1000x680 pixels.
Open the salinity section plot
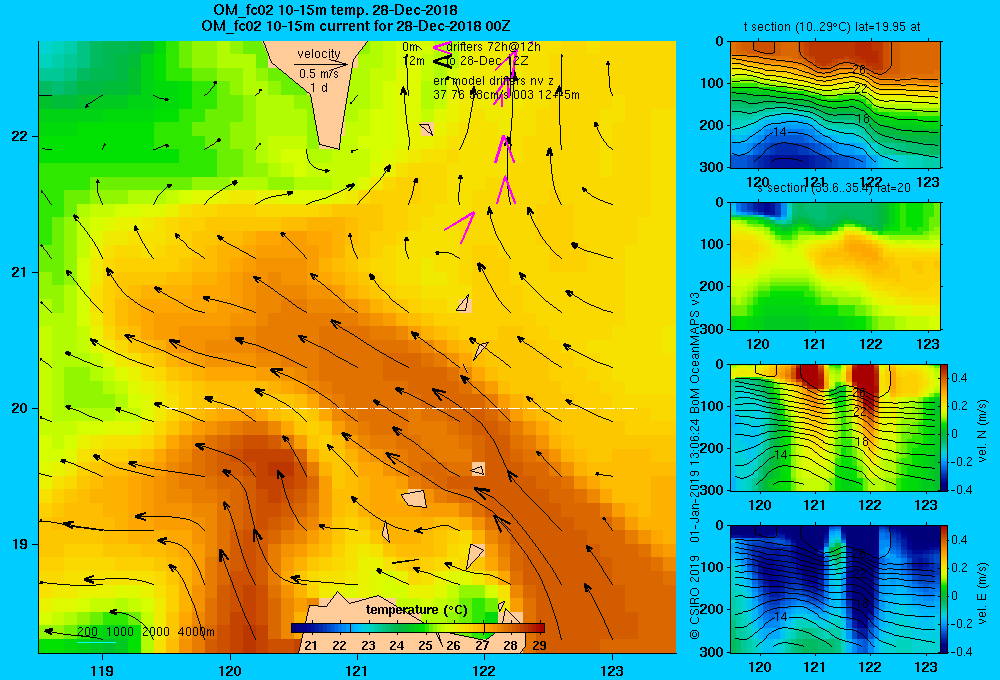[835, 266]
